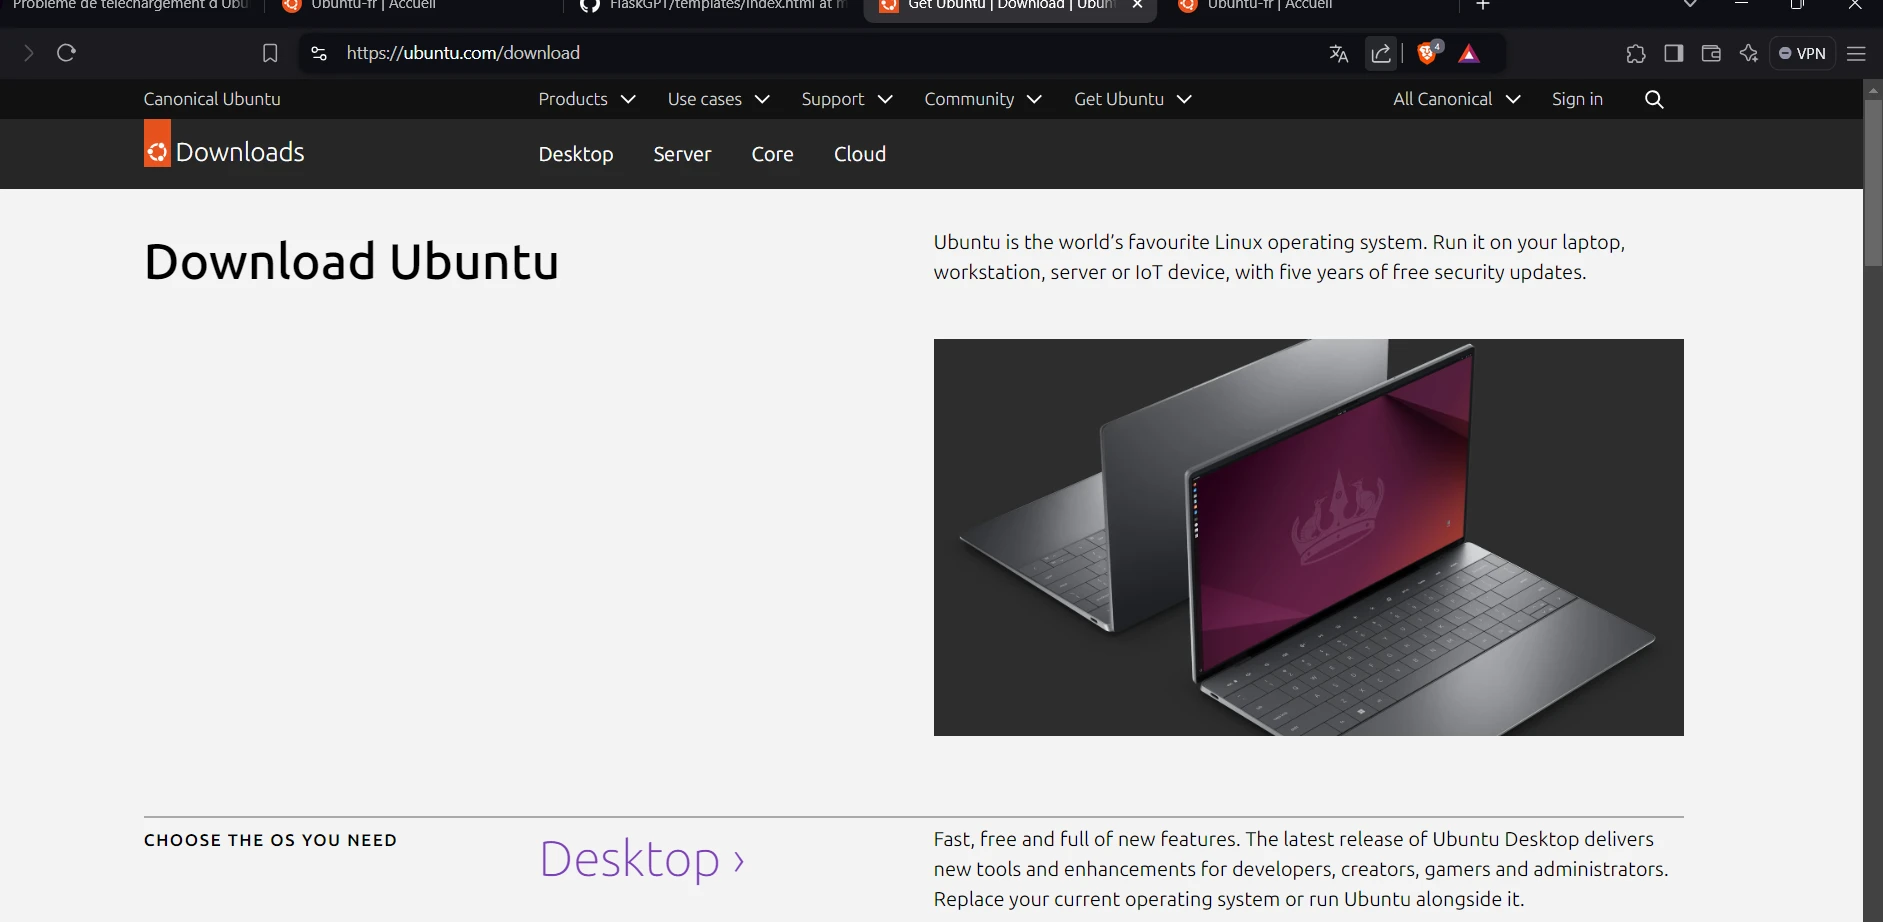The height and width of the screenshot is (922, 1883).
Task: Expand the Products dropdown menu
Action: pos(586,99)
